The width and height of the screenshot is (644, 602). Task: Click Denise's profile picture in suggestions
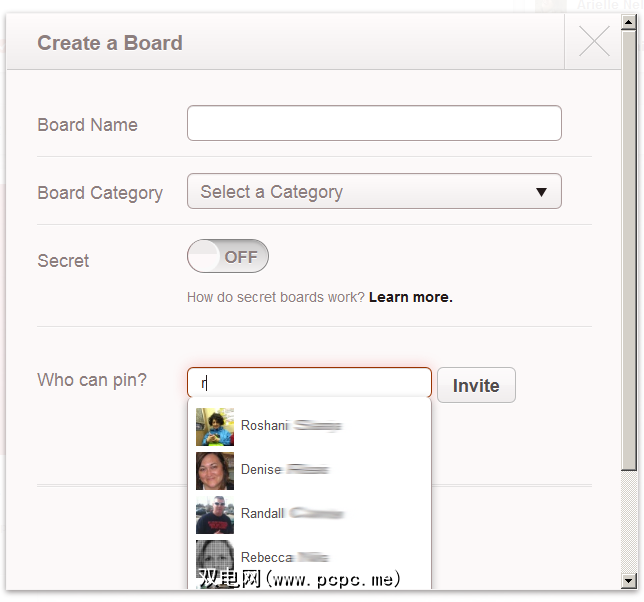click(215, 470)
